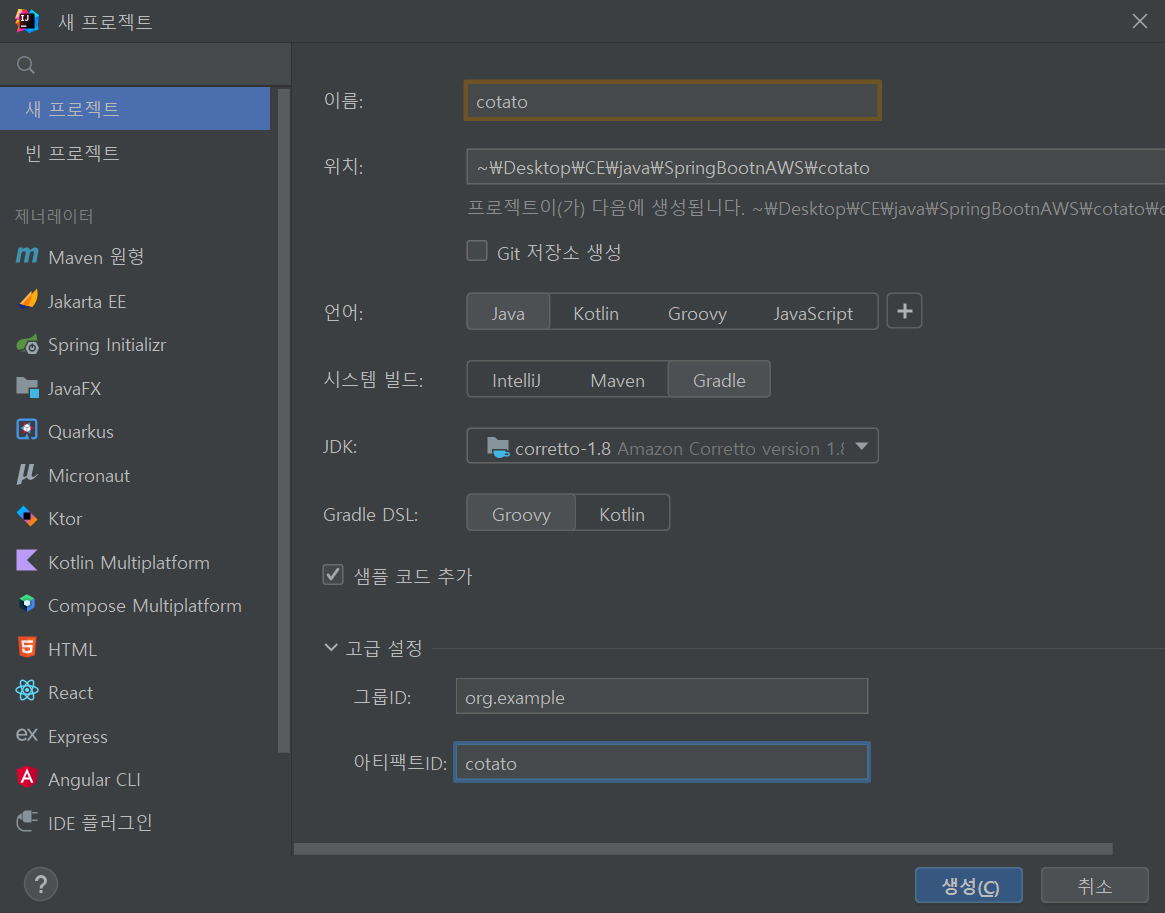Select Groovy as the language
The image size is (1165, 913).
(x=697, y=312)
